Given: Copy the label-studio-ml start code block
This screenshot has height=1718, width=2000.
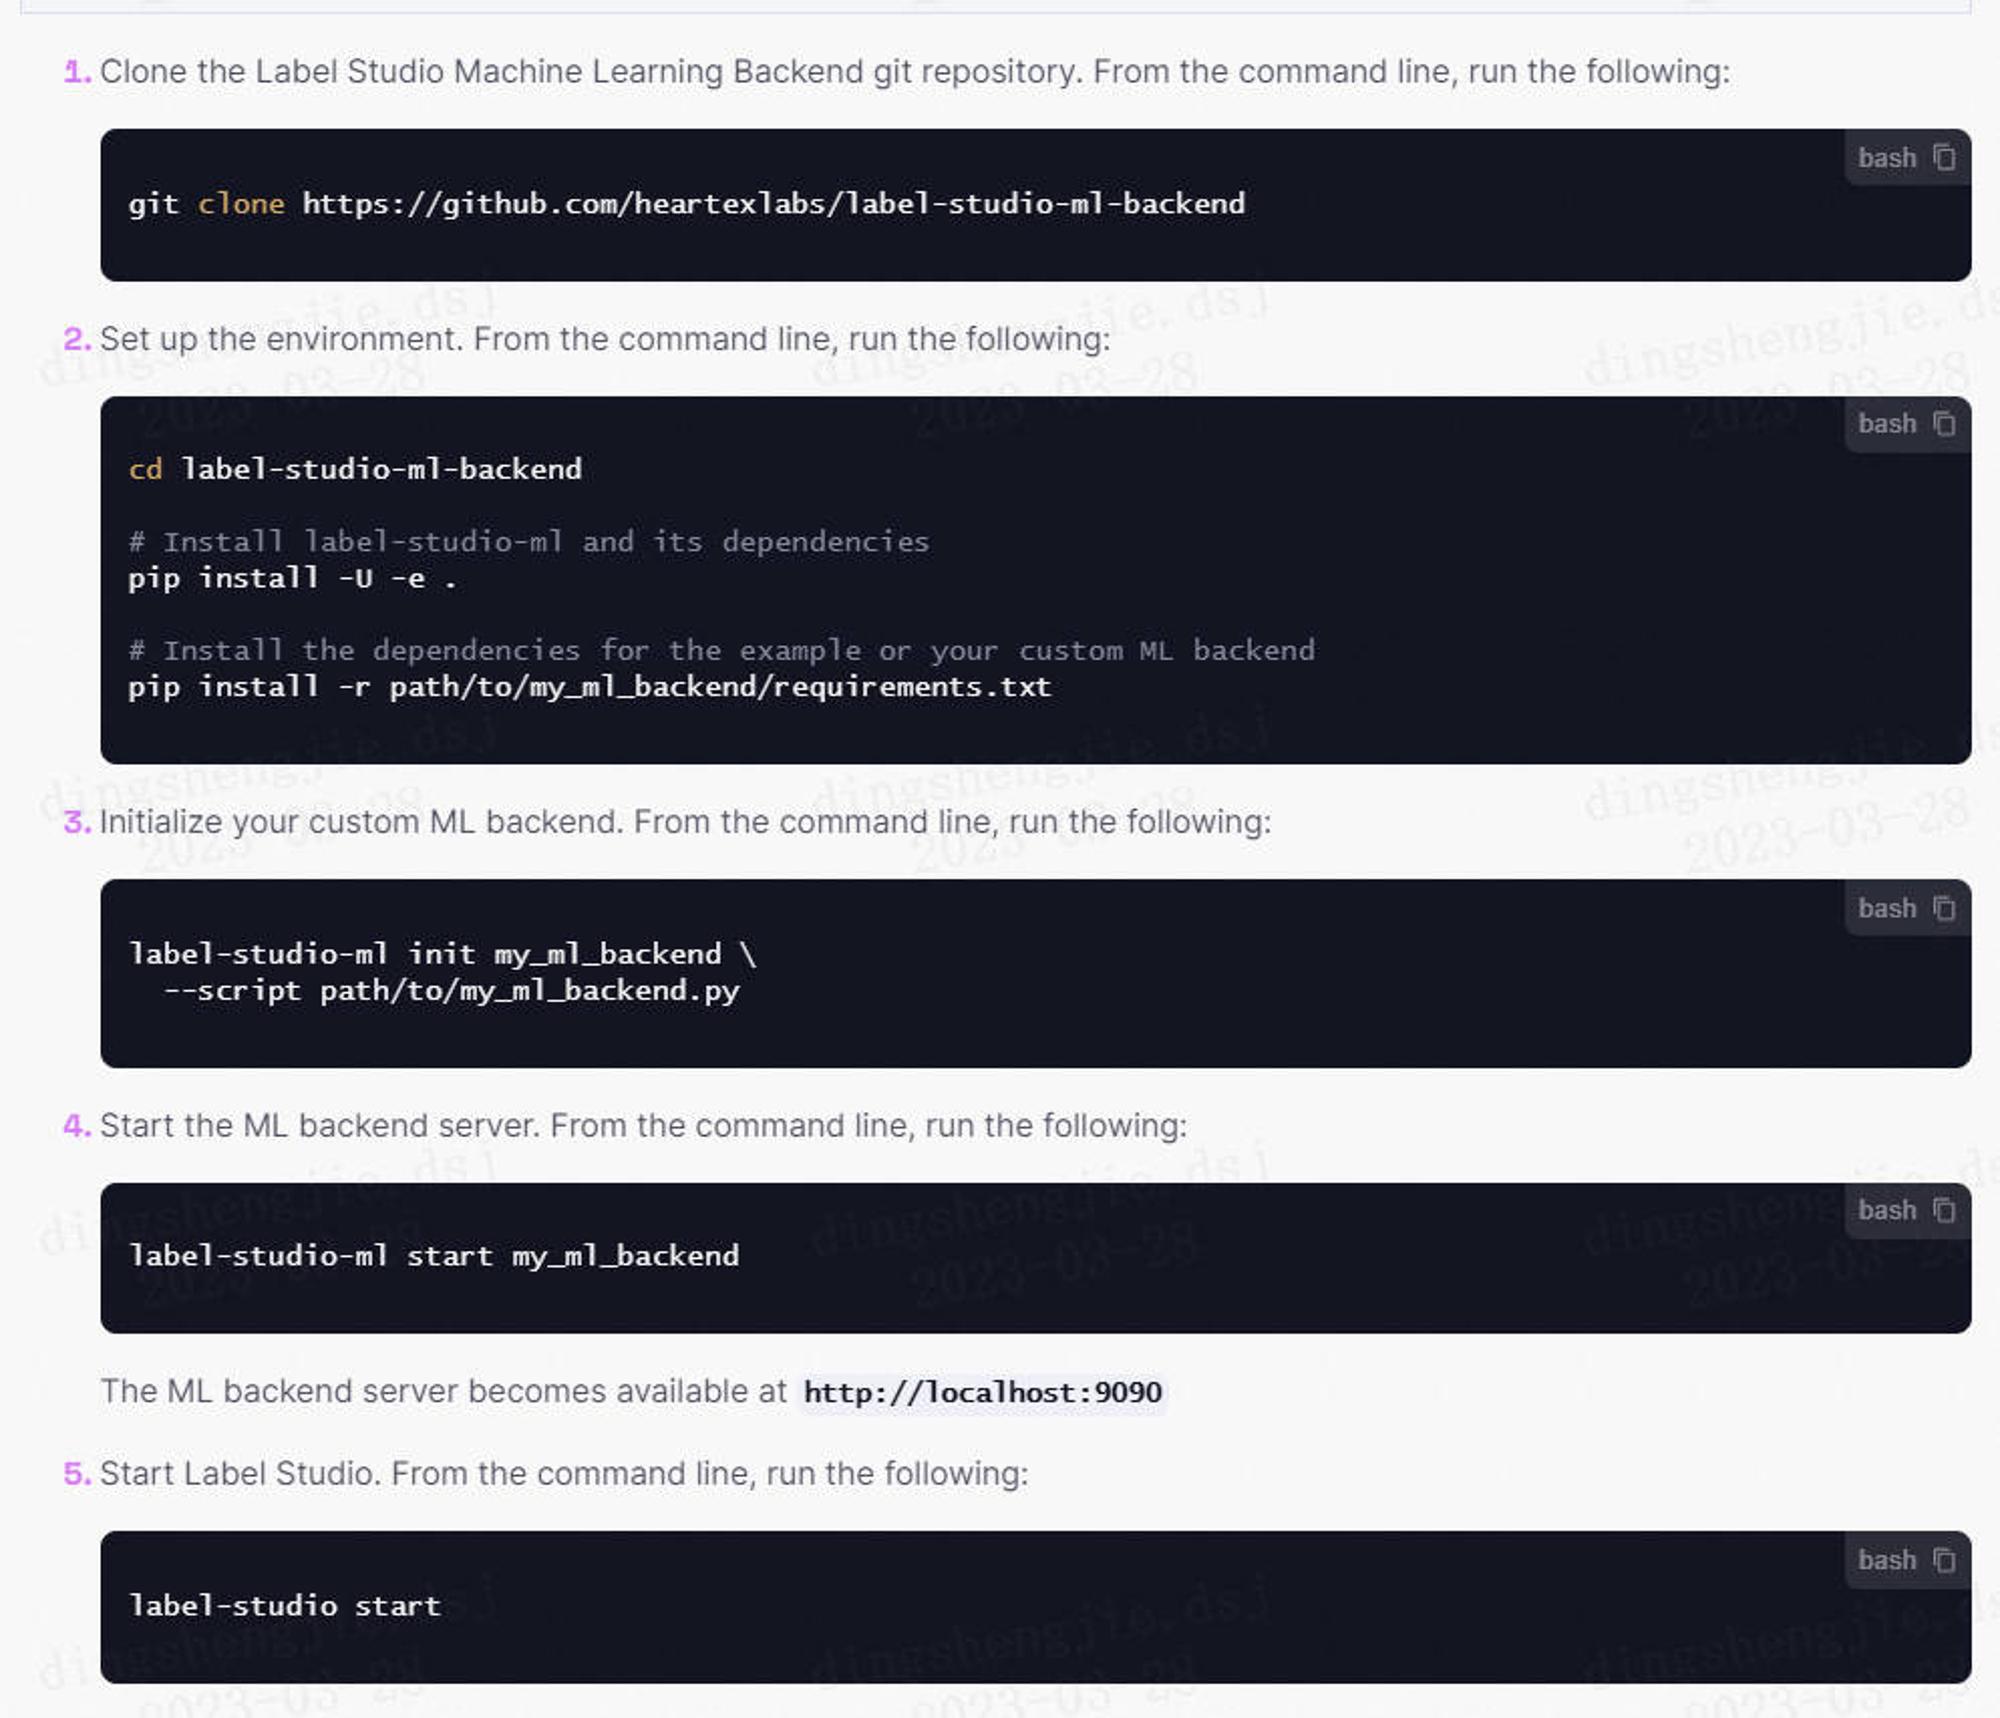Looking at the screenshot, I should (x=1943, y=1210).
